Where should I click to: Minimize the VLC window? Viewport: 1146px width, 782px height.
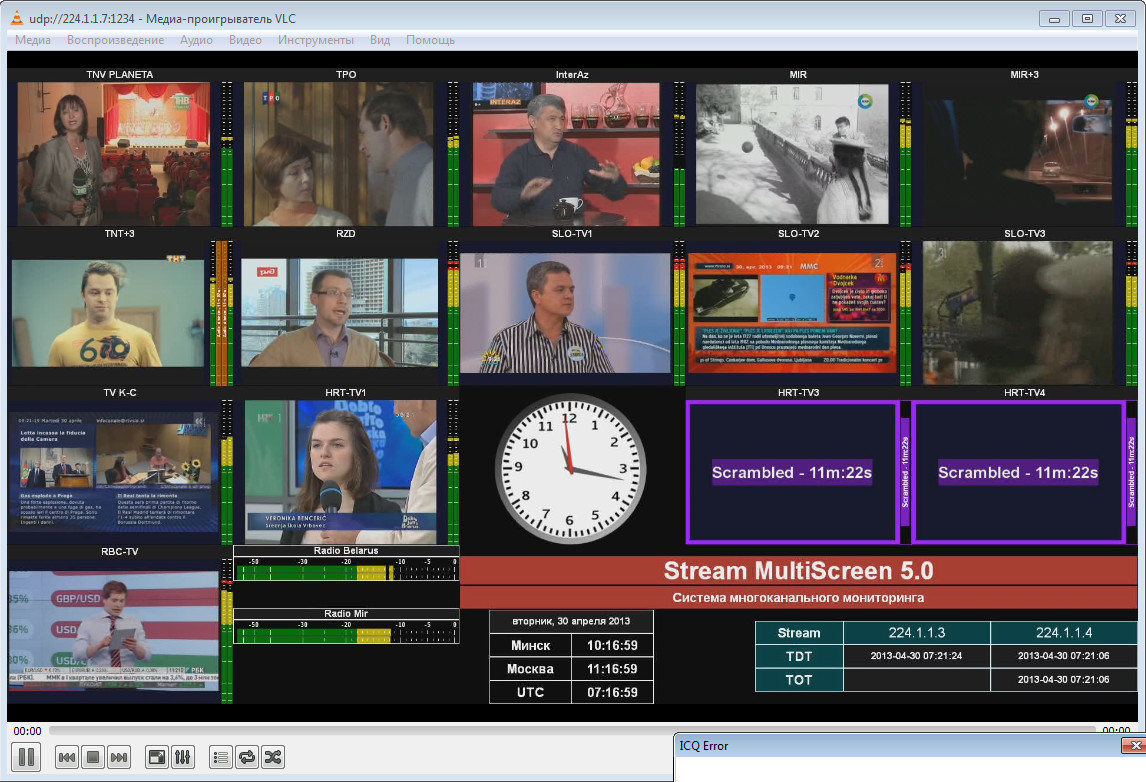pyautogui.click(x=1054, y=19)
